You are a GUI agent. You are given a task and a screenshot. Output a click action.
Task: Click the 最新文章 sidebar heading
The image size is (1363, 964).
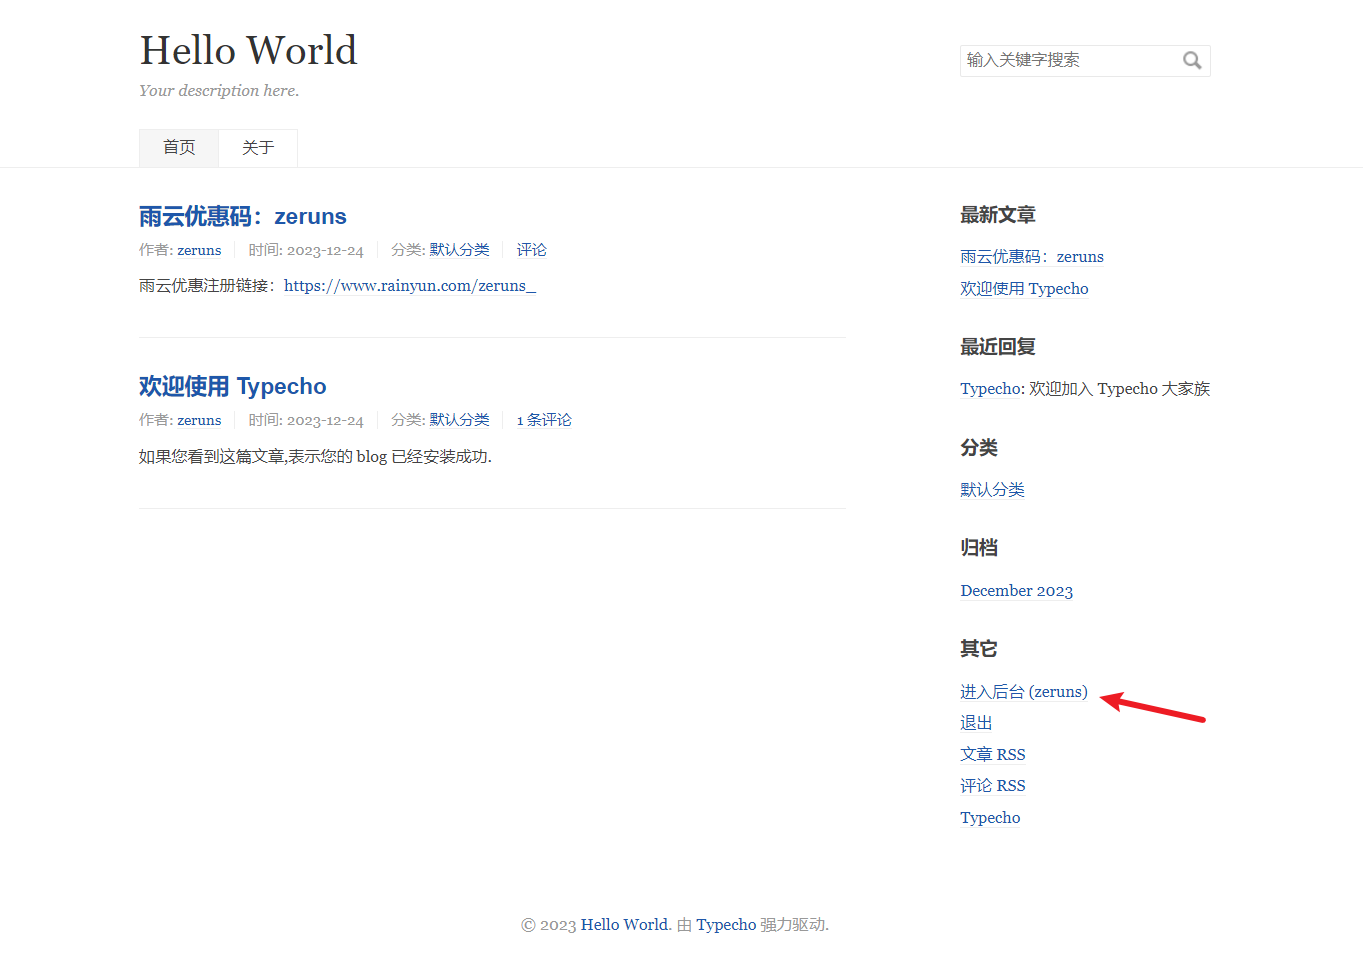[x=998, y=215]
